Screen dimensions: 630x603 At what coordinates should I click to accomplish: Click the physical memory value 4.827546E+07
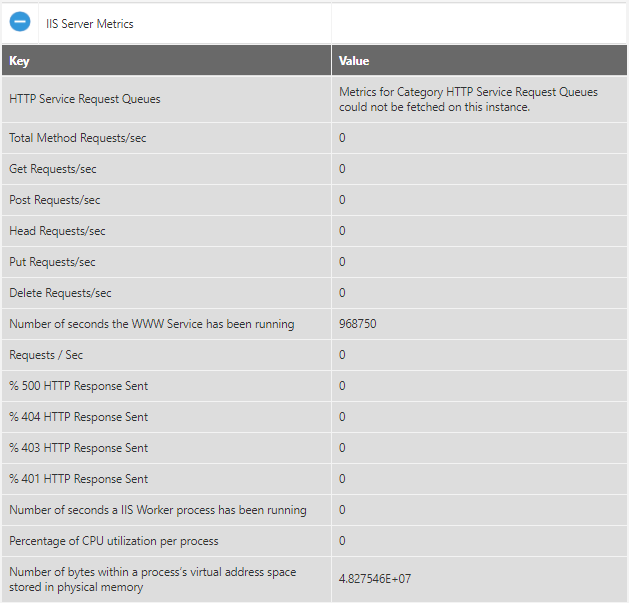coord(376,579)
